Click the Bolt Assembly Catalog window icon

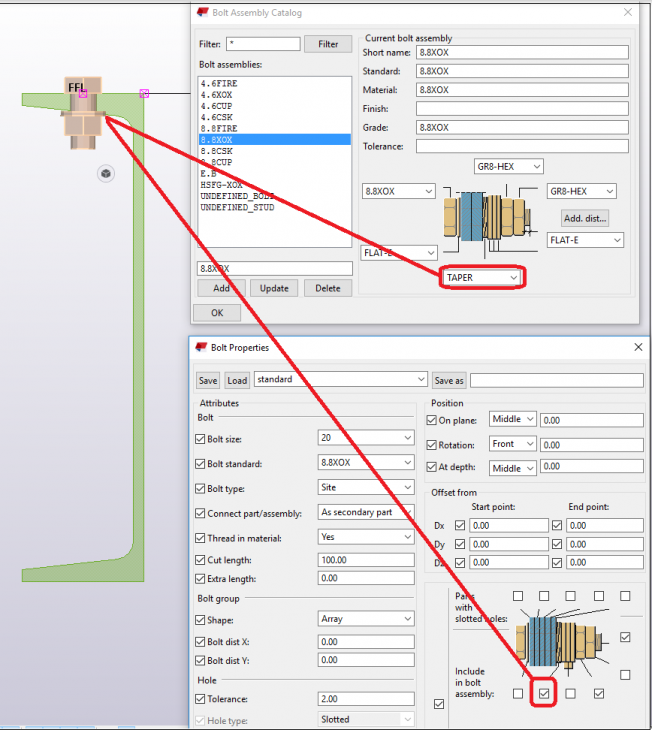203,13
